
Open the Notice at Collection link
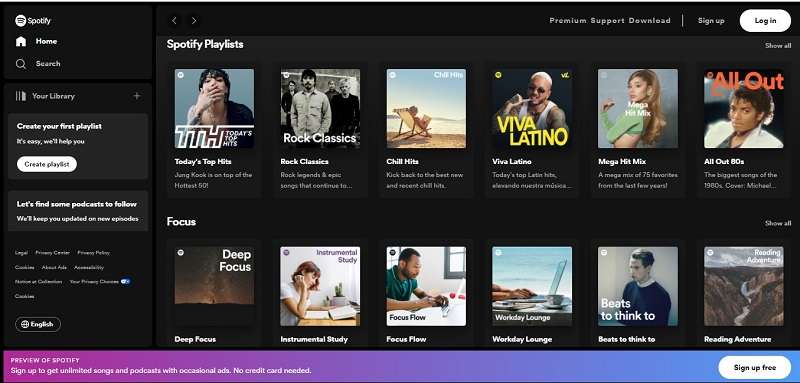(x=38, y=282)
